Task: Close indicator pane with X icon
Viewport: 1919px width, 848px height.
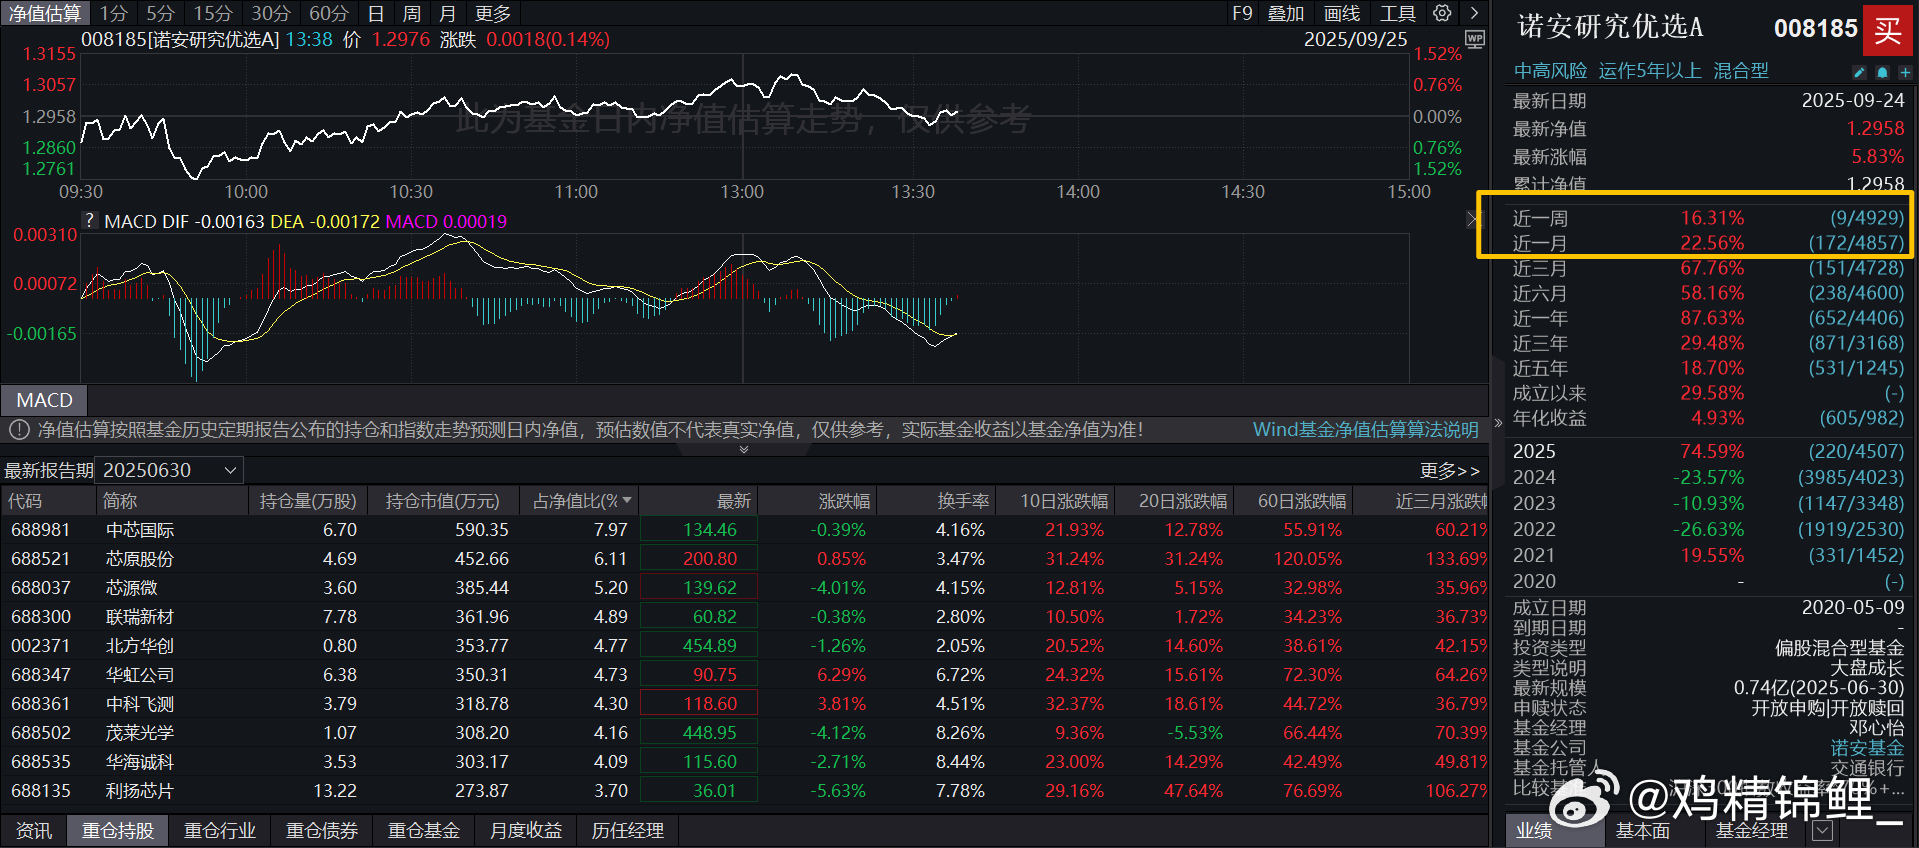Action: (1473, 219)
